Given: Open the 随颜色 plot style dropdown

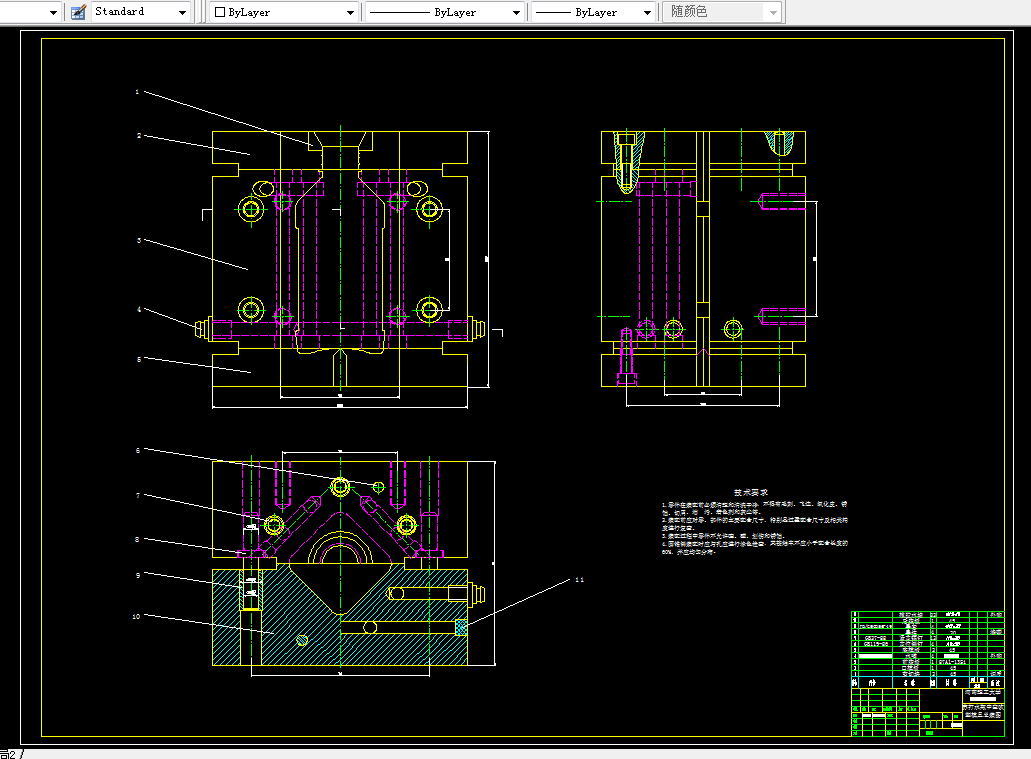Looking at the screenshot, I should pyautogui.click(x=722, y=12).
